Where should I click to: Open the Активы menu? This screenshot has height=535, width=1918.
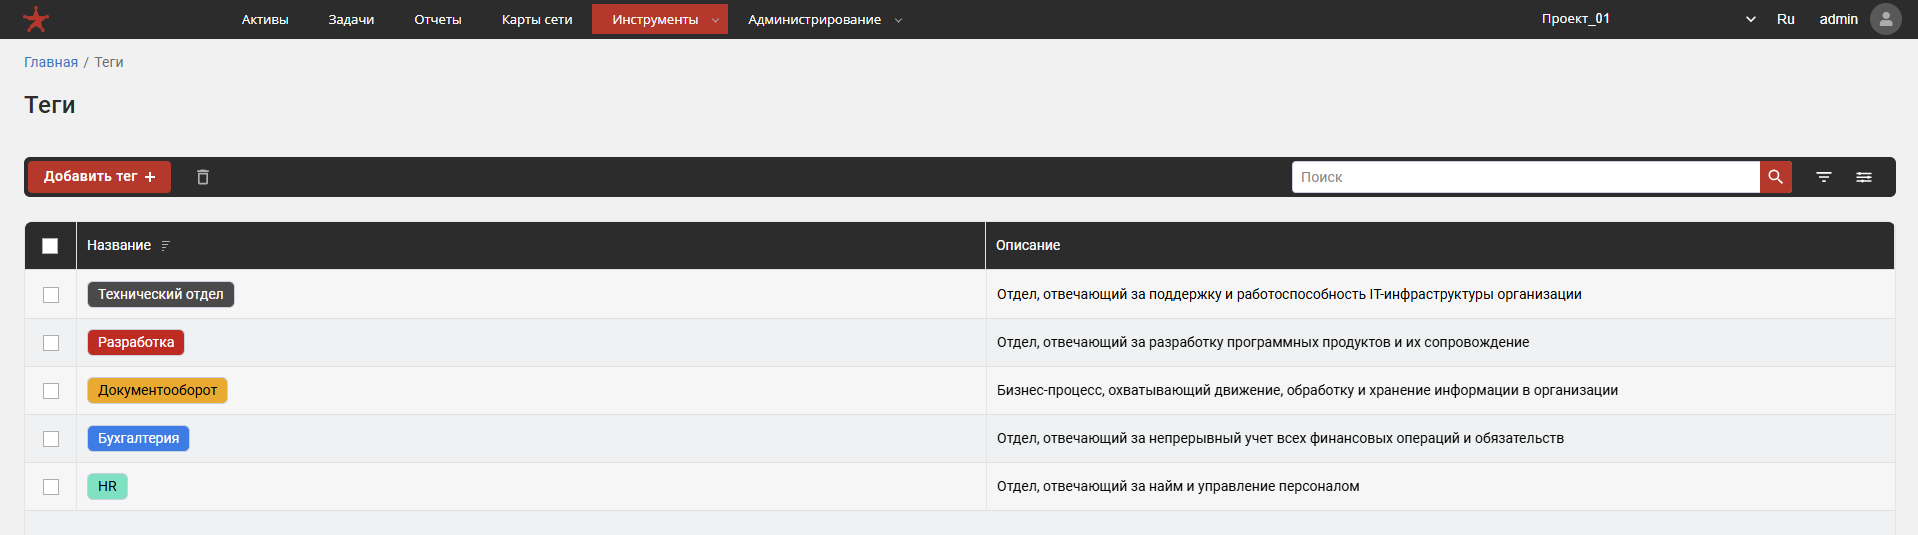point(265,19)
